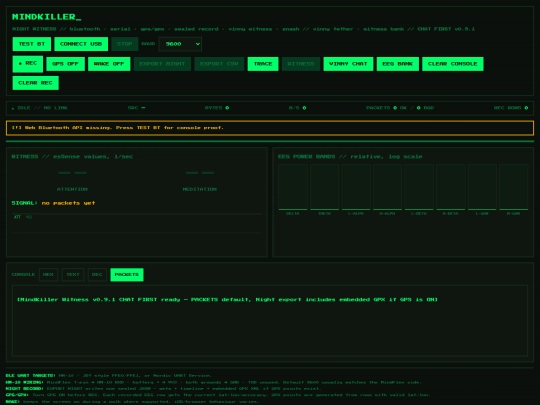Click the H-GAM band bar
Screen dimensions: 540x405
[x=513, y=187]
